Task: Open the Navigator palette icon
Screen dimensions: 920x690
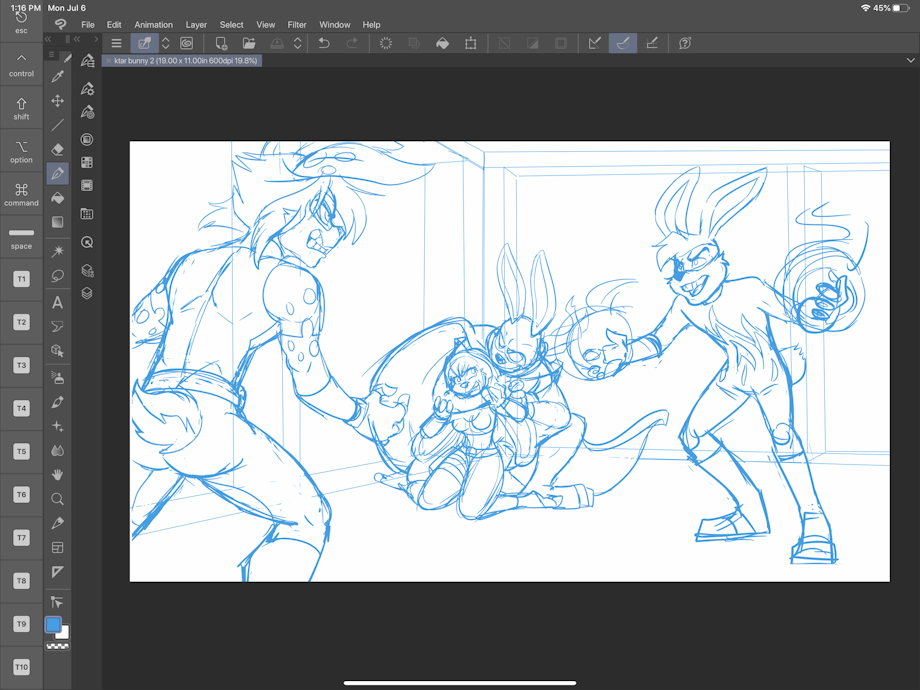Action: [87, 242]
